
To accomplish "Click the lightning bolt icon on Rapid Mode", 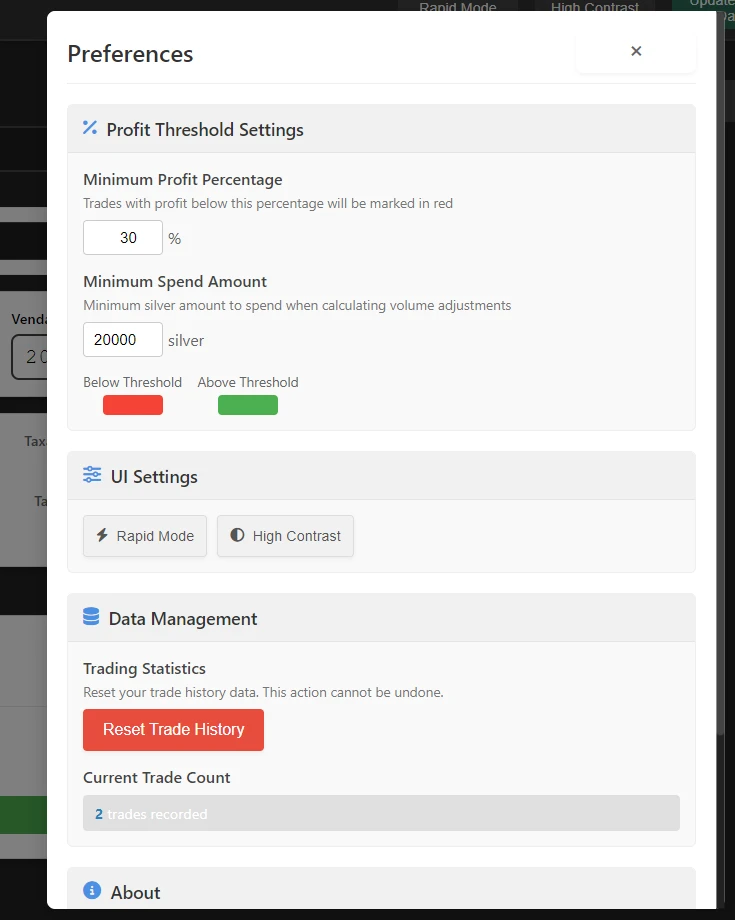I will coord(102,535).
